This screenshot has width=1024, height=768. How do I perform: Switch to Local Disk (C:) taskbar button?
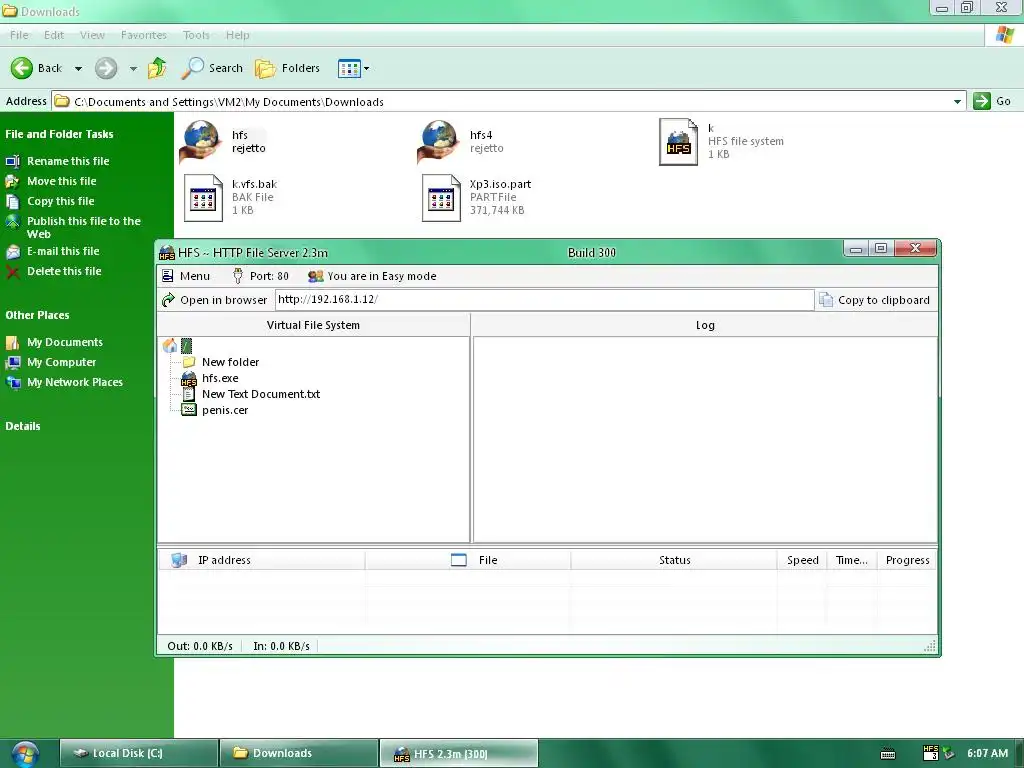tap(138, 753)
